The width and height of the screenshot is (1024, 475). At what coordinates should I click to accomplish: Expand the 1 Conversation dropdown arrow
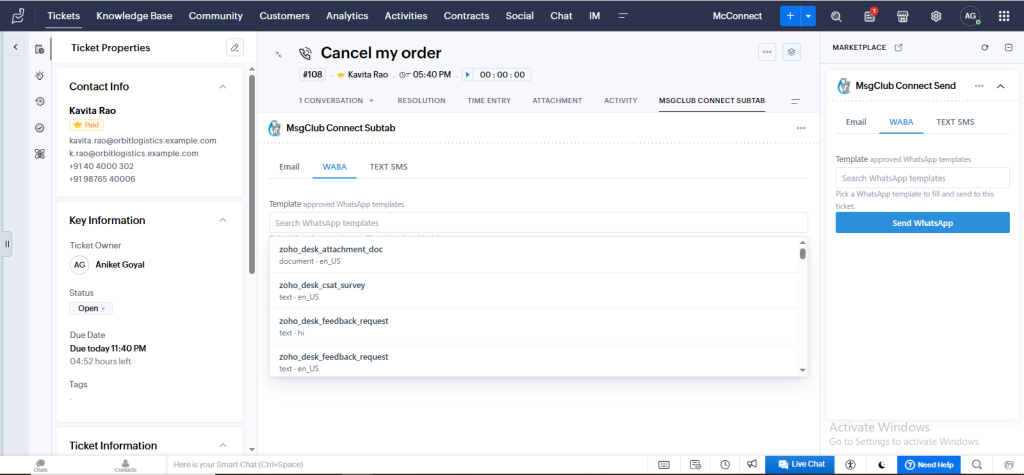coord(372,101)
